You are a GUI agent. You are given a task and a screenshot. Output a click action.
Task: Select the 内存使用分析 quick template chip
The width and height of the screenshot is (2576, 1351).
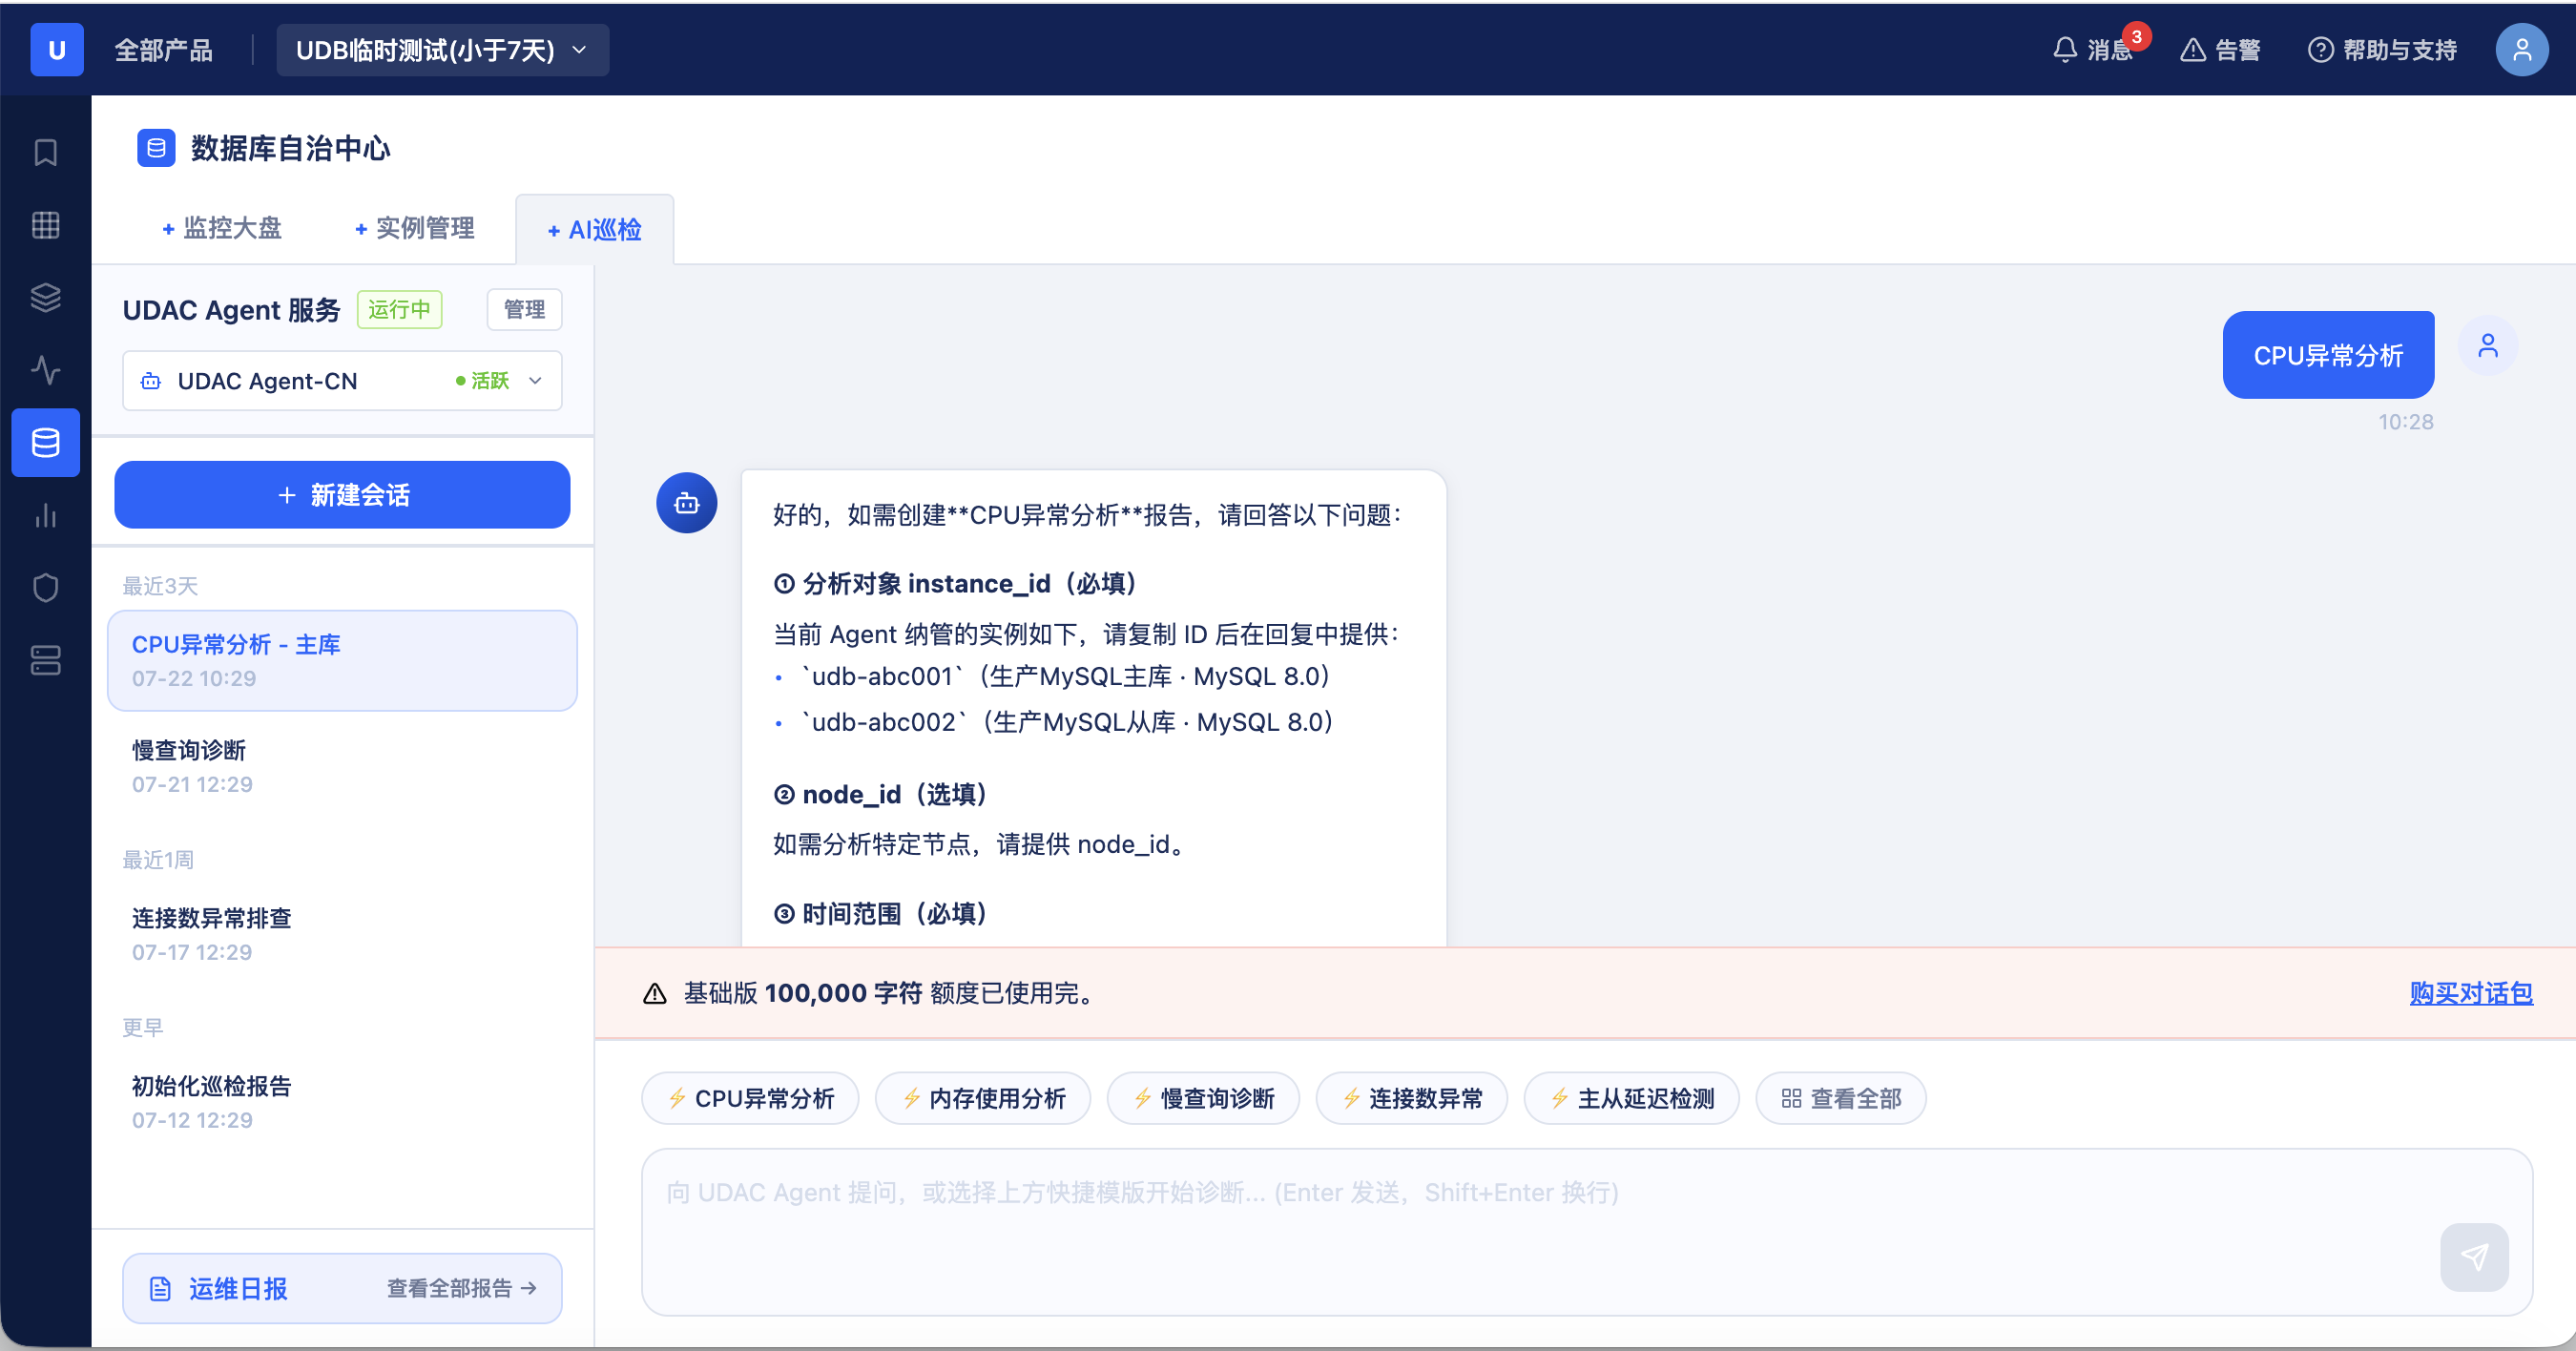pos(983,1099)
